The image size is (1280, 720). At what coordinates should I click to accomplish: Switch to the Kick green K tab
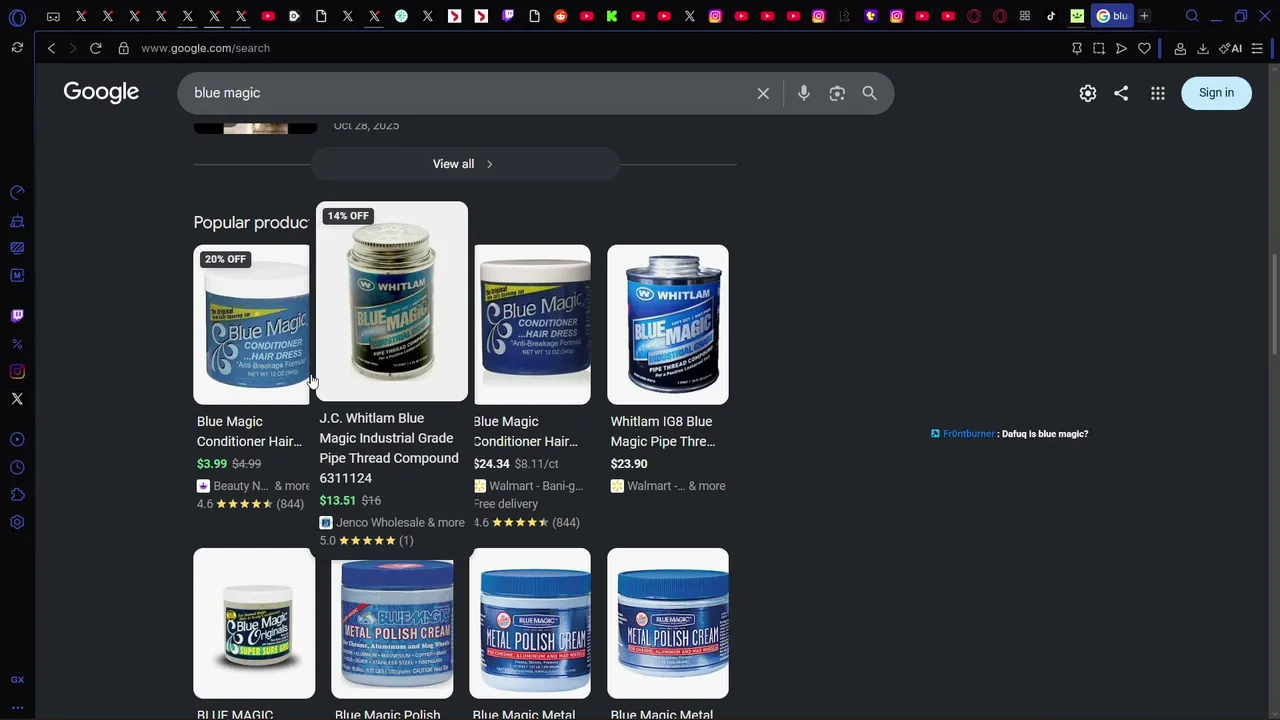coord(612,16)
